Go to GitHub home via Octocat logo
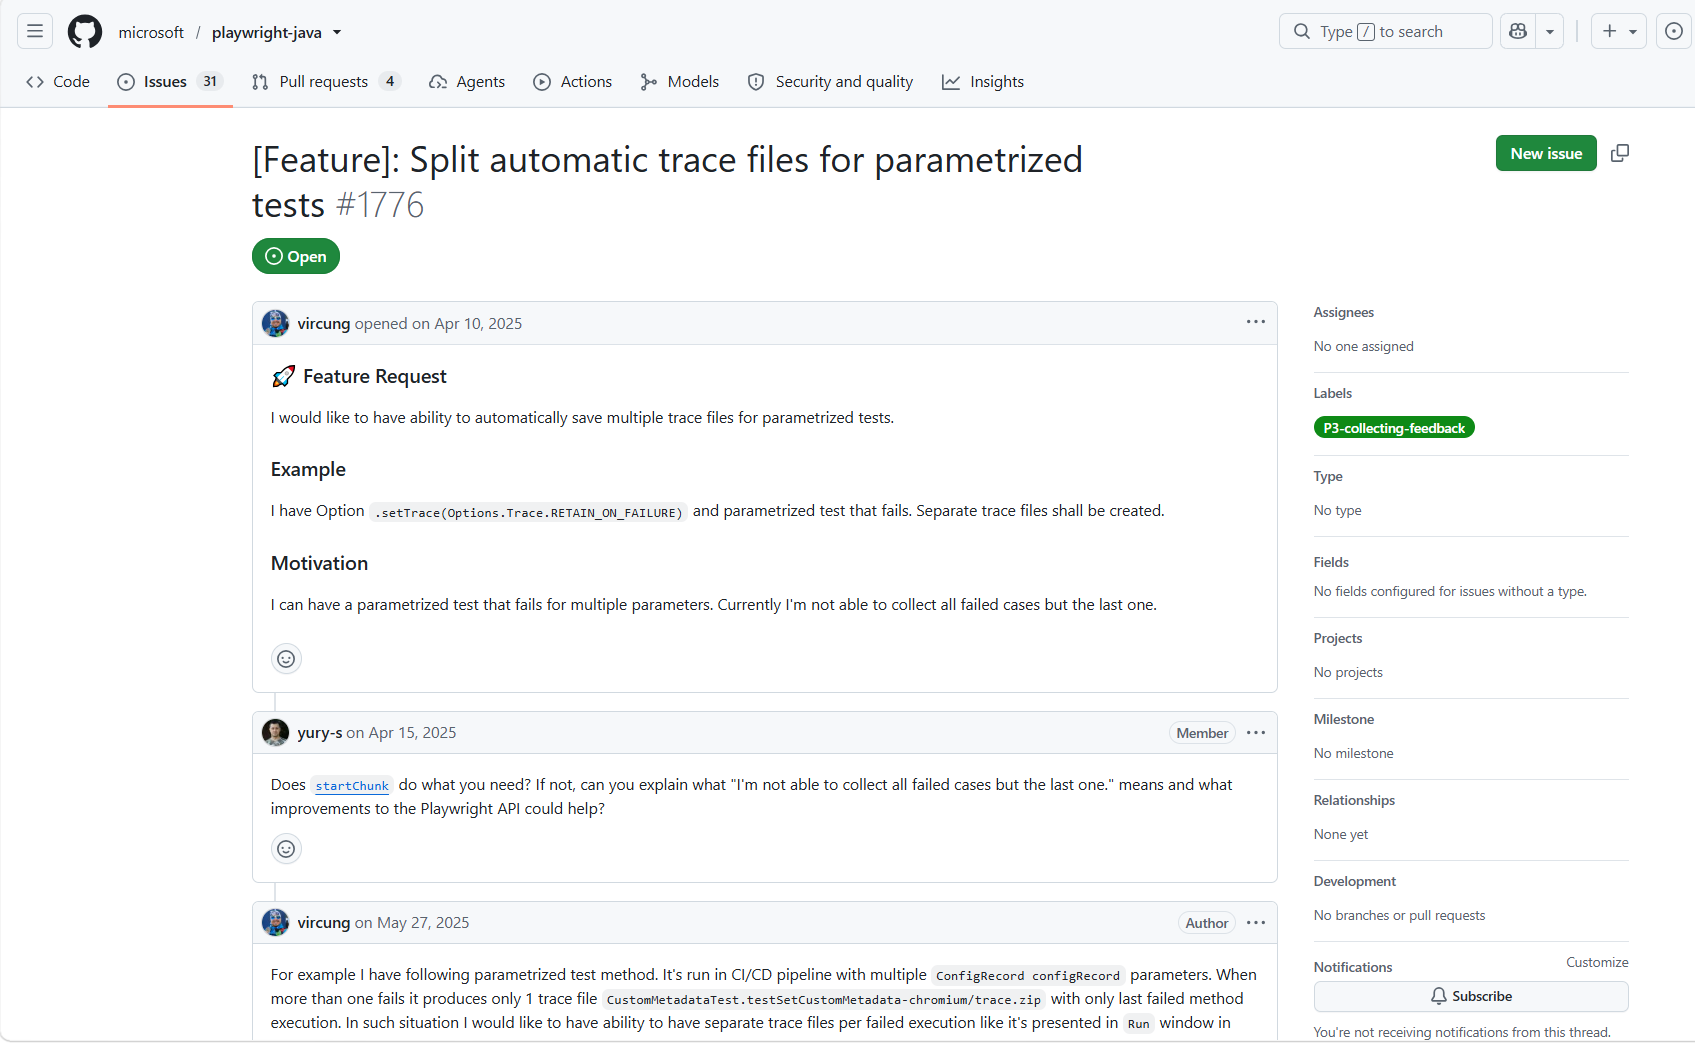This screenshot has width=1695, height=1045. (85, 32)
